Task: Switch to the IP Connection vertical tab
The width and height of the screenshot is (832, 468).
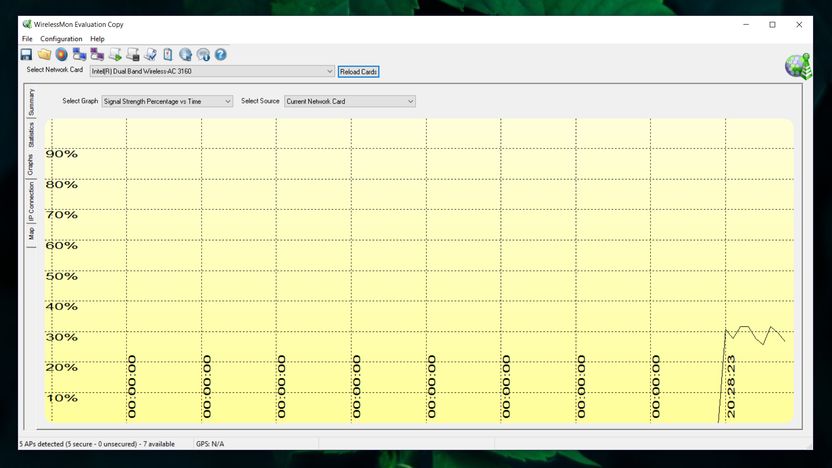Action: click(x=31, y=202)
